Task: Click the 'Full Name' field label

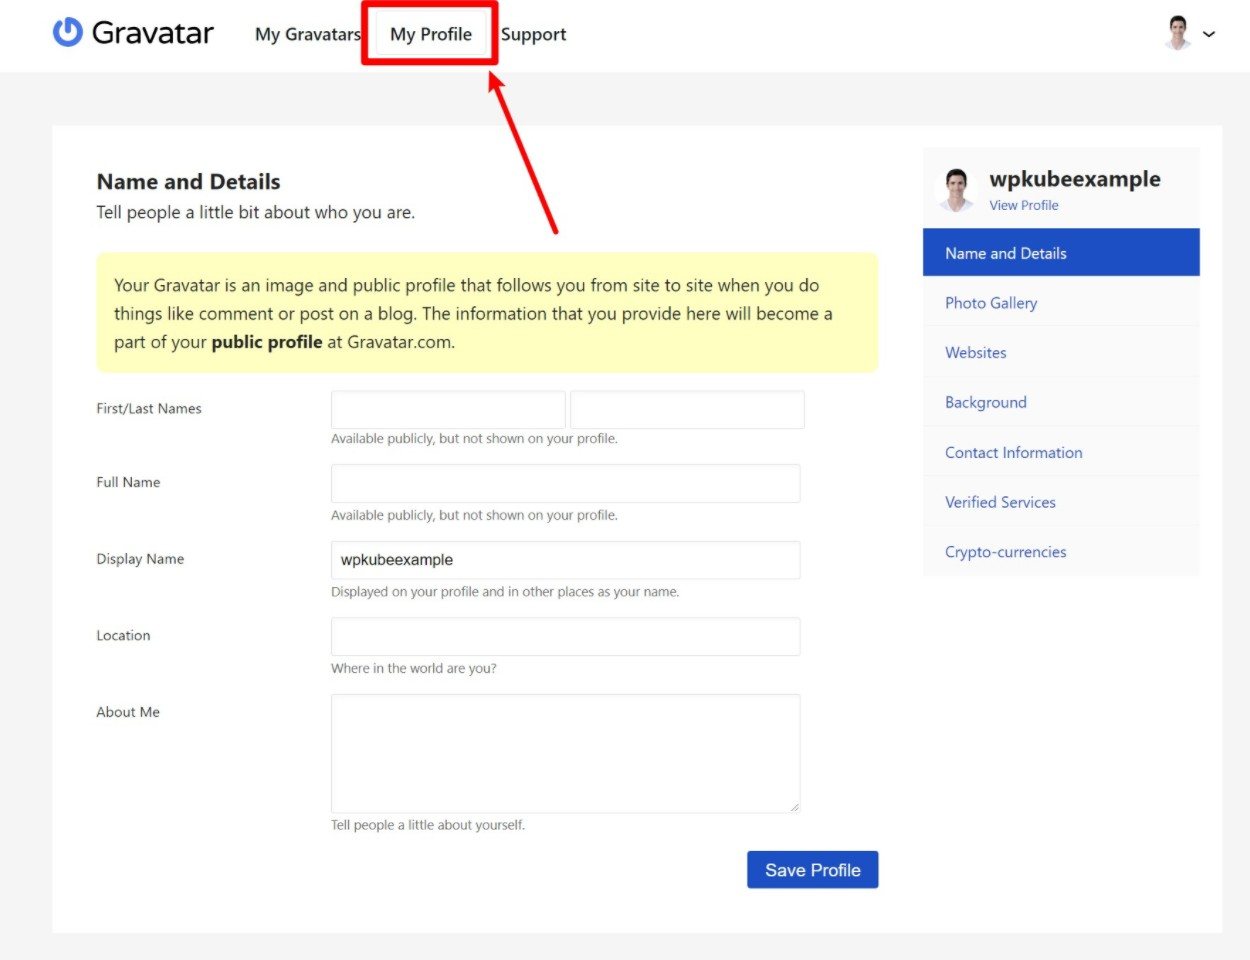Action: [128, 482]
